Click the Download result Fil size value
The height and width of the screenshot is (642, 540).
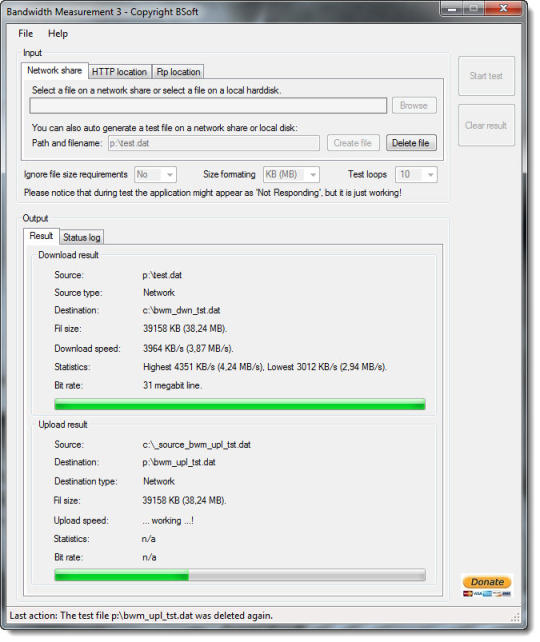(185, 329)
